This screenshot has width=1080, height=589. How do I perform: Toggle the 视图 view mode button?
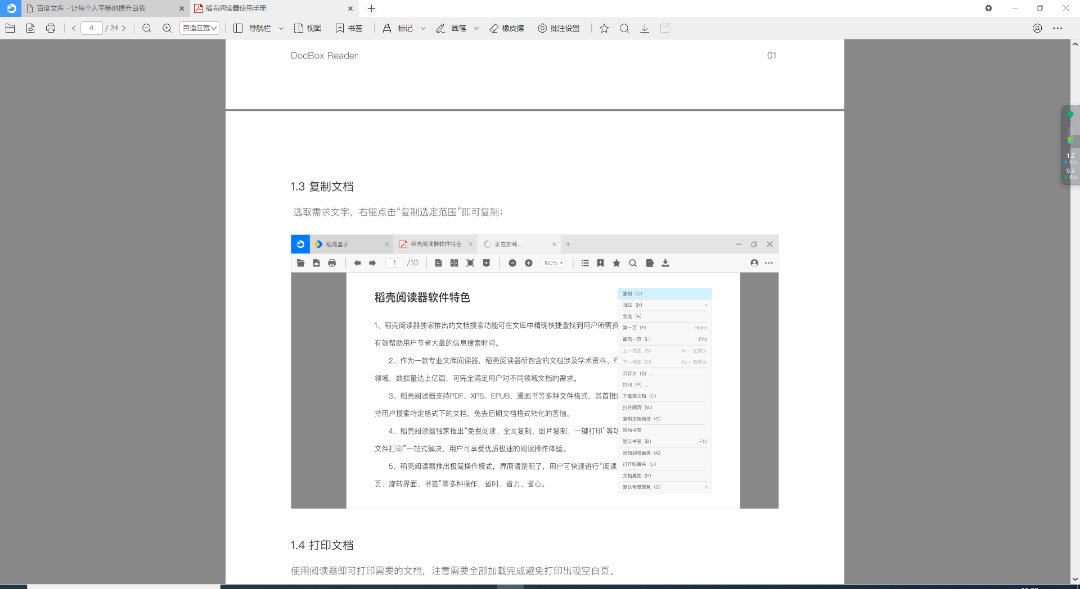pos(307,28)
